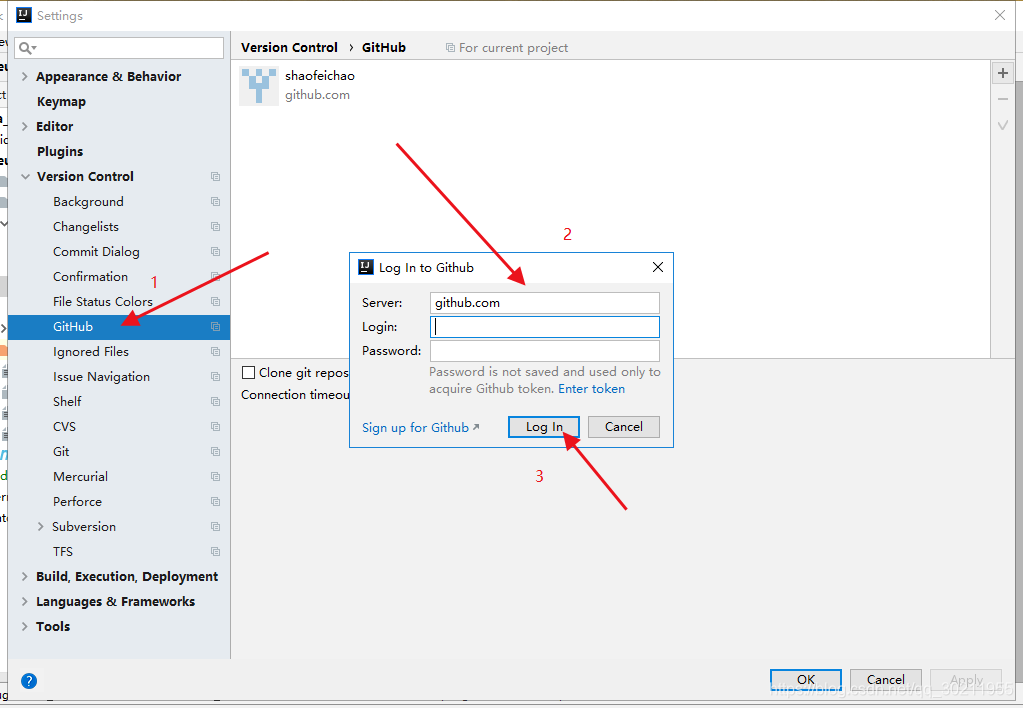
Task: Open help via the question mark icon
Action: pyautogui.click(x=29, y=681)
